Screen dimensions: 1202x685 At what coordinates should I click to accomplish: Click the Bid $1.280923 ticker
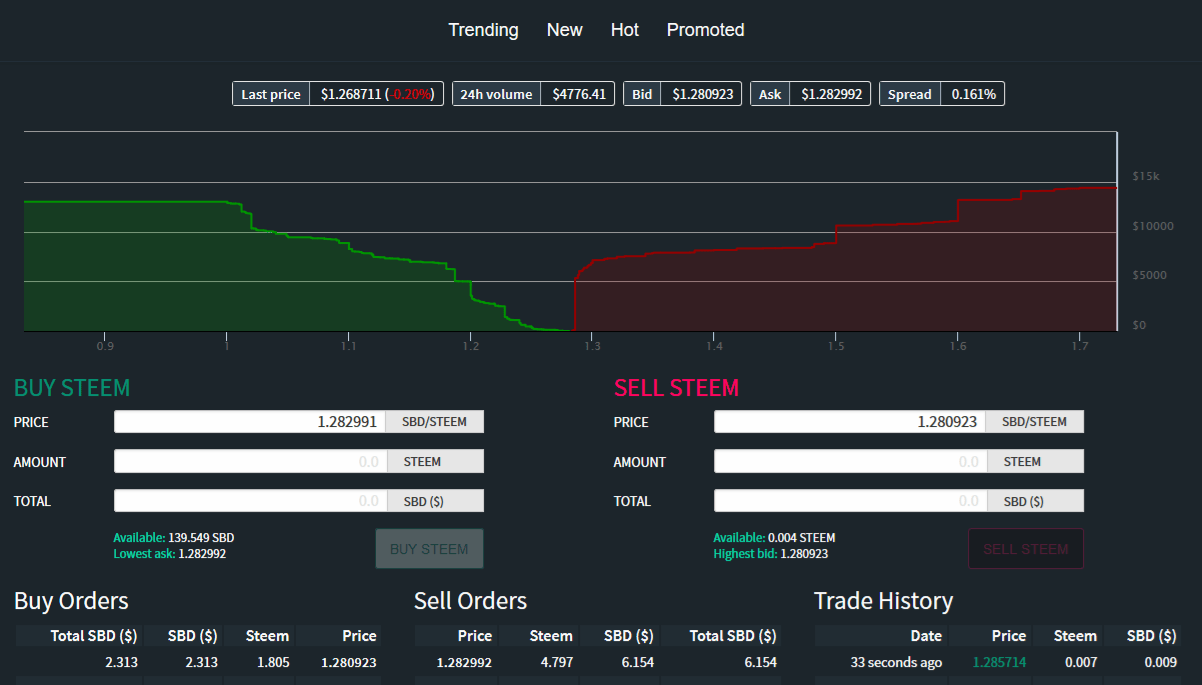click(682, 94)
